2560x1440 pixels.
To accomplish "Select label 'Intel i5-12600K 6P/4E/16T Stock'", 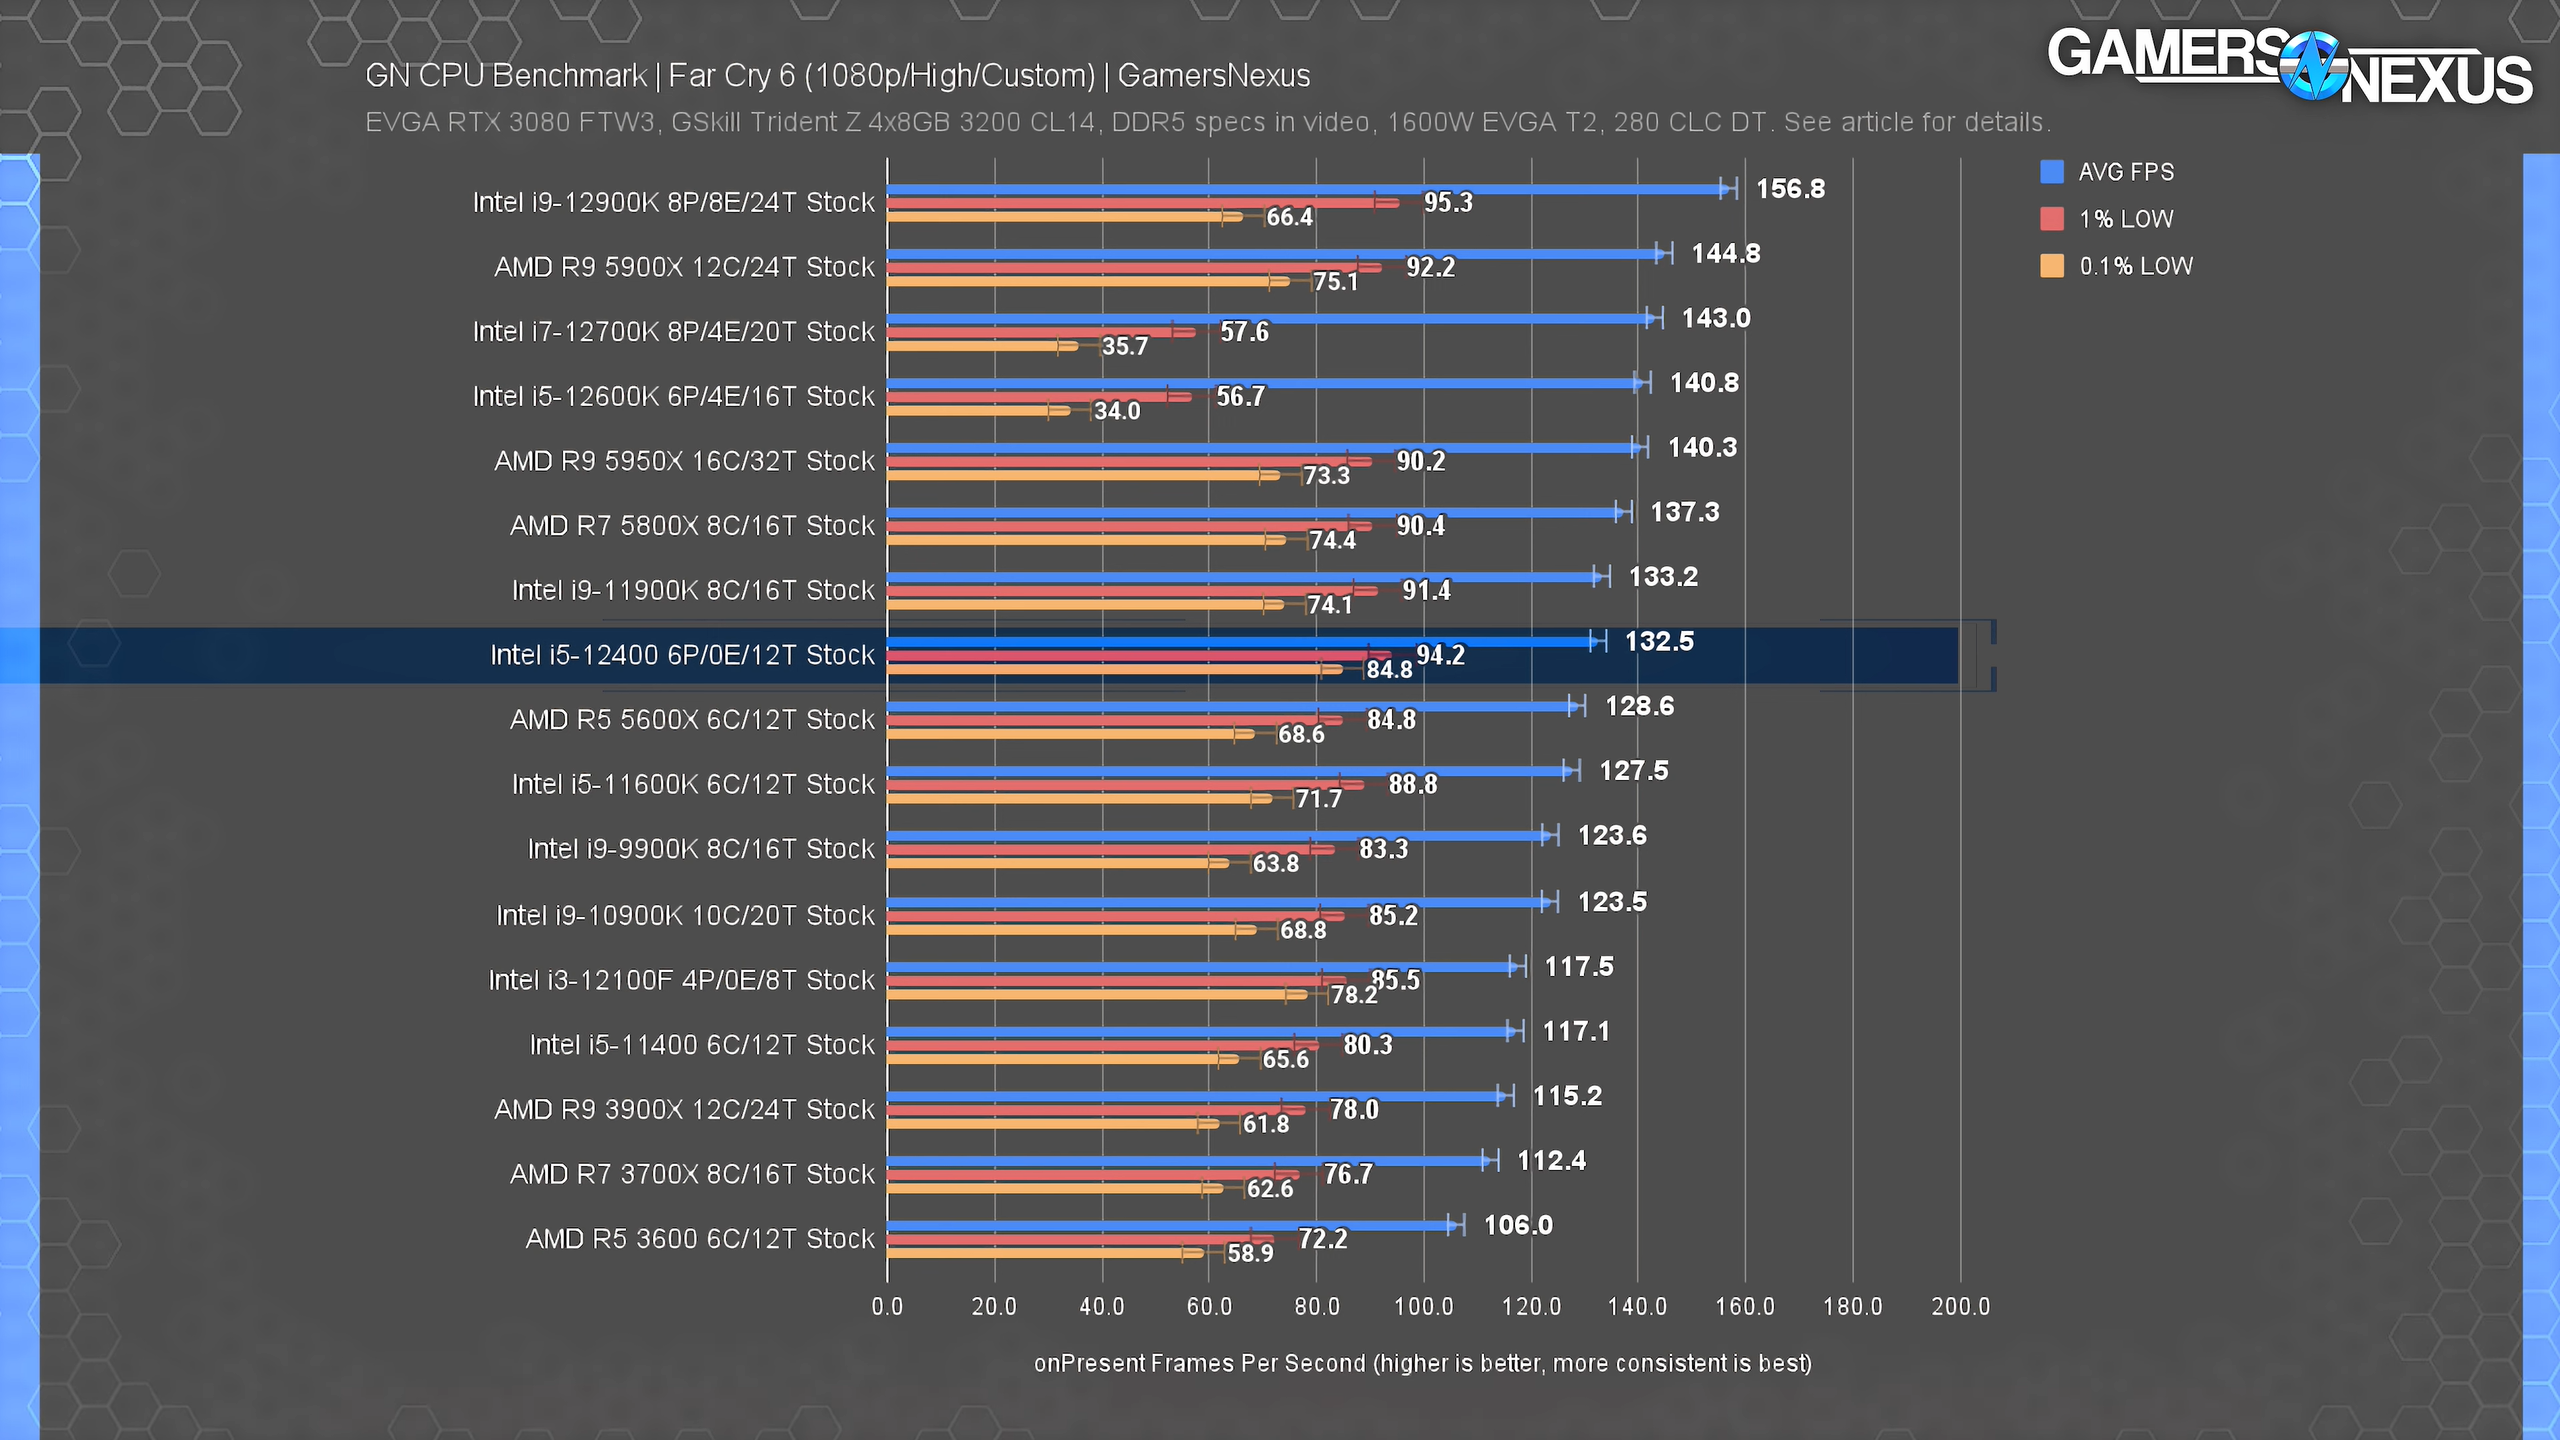I will click(x=673, y=397).
